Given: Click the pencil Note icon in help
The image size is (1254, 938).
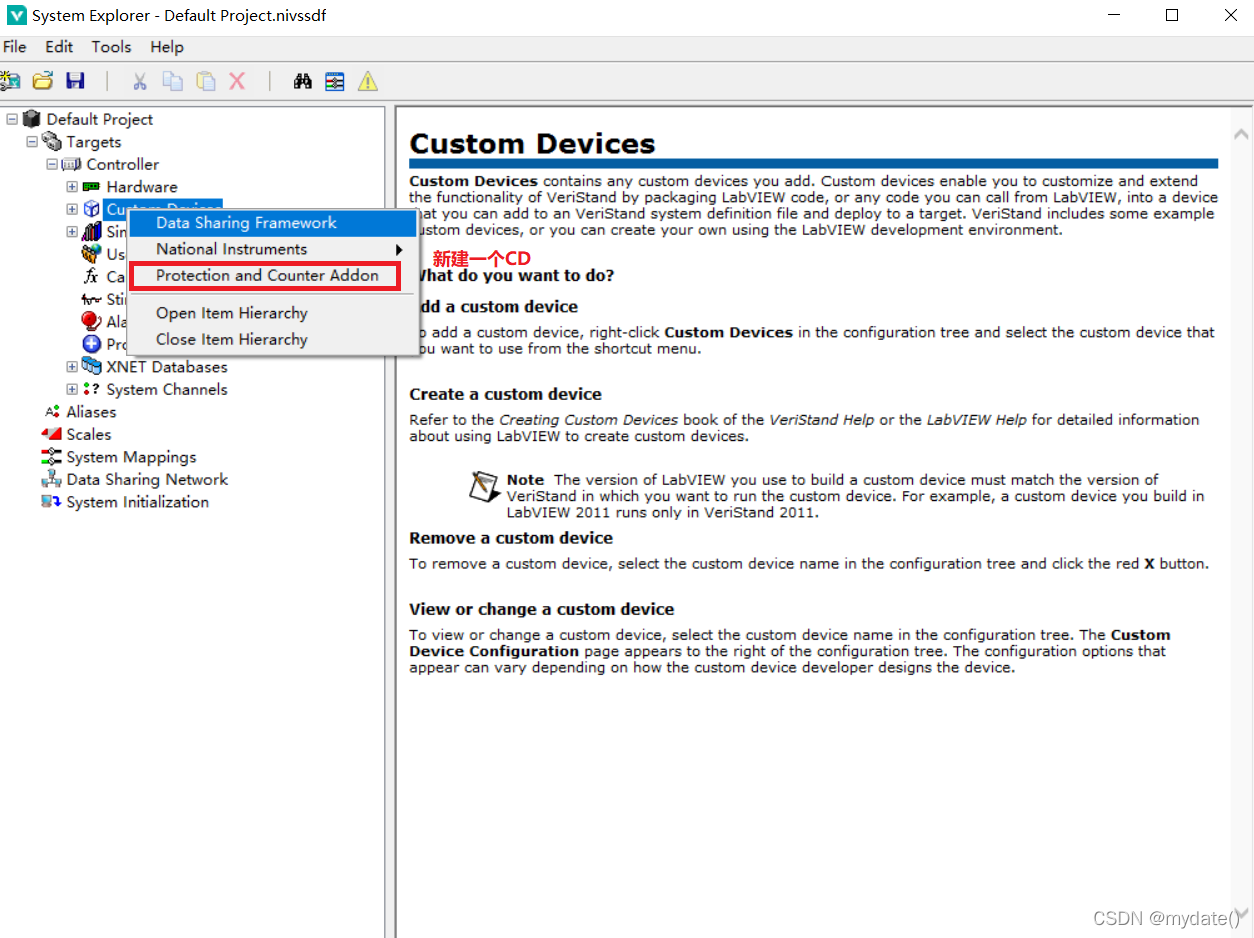Looking at the screenshot, I should click(485, 486).
